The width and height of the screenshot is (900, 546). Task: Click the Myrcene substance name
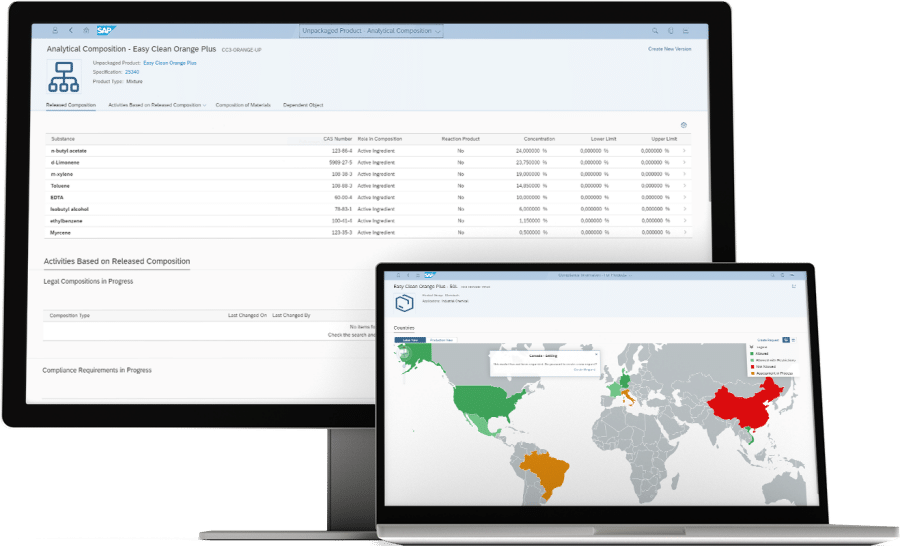tap(61, 233)
